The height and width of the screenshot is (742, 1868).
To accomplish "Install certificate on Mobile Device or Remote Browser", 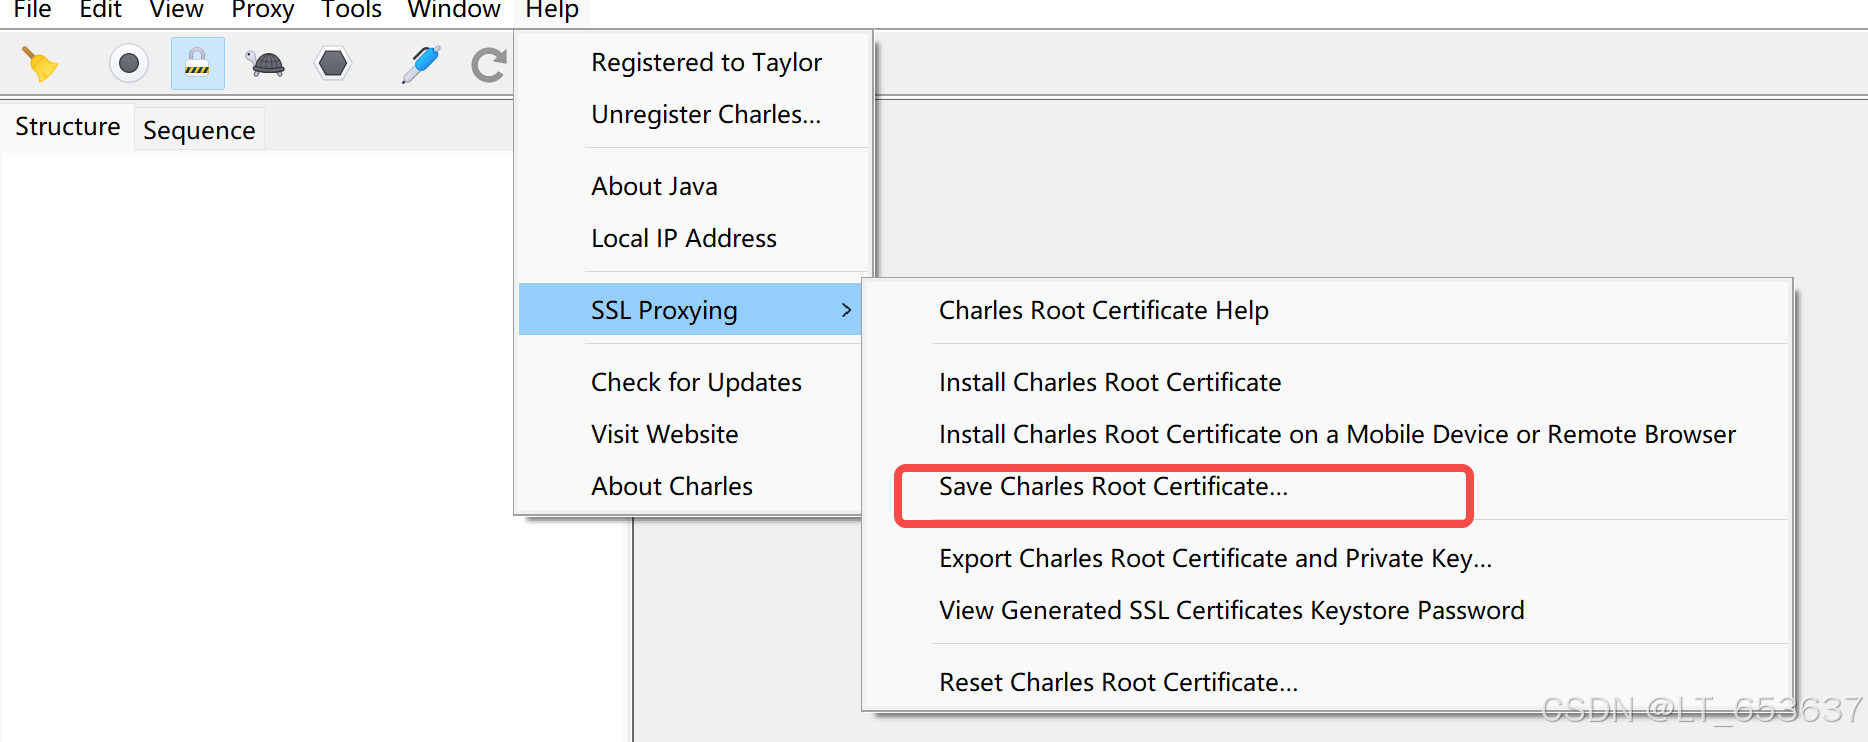I will pos(1327,434).
